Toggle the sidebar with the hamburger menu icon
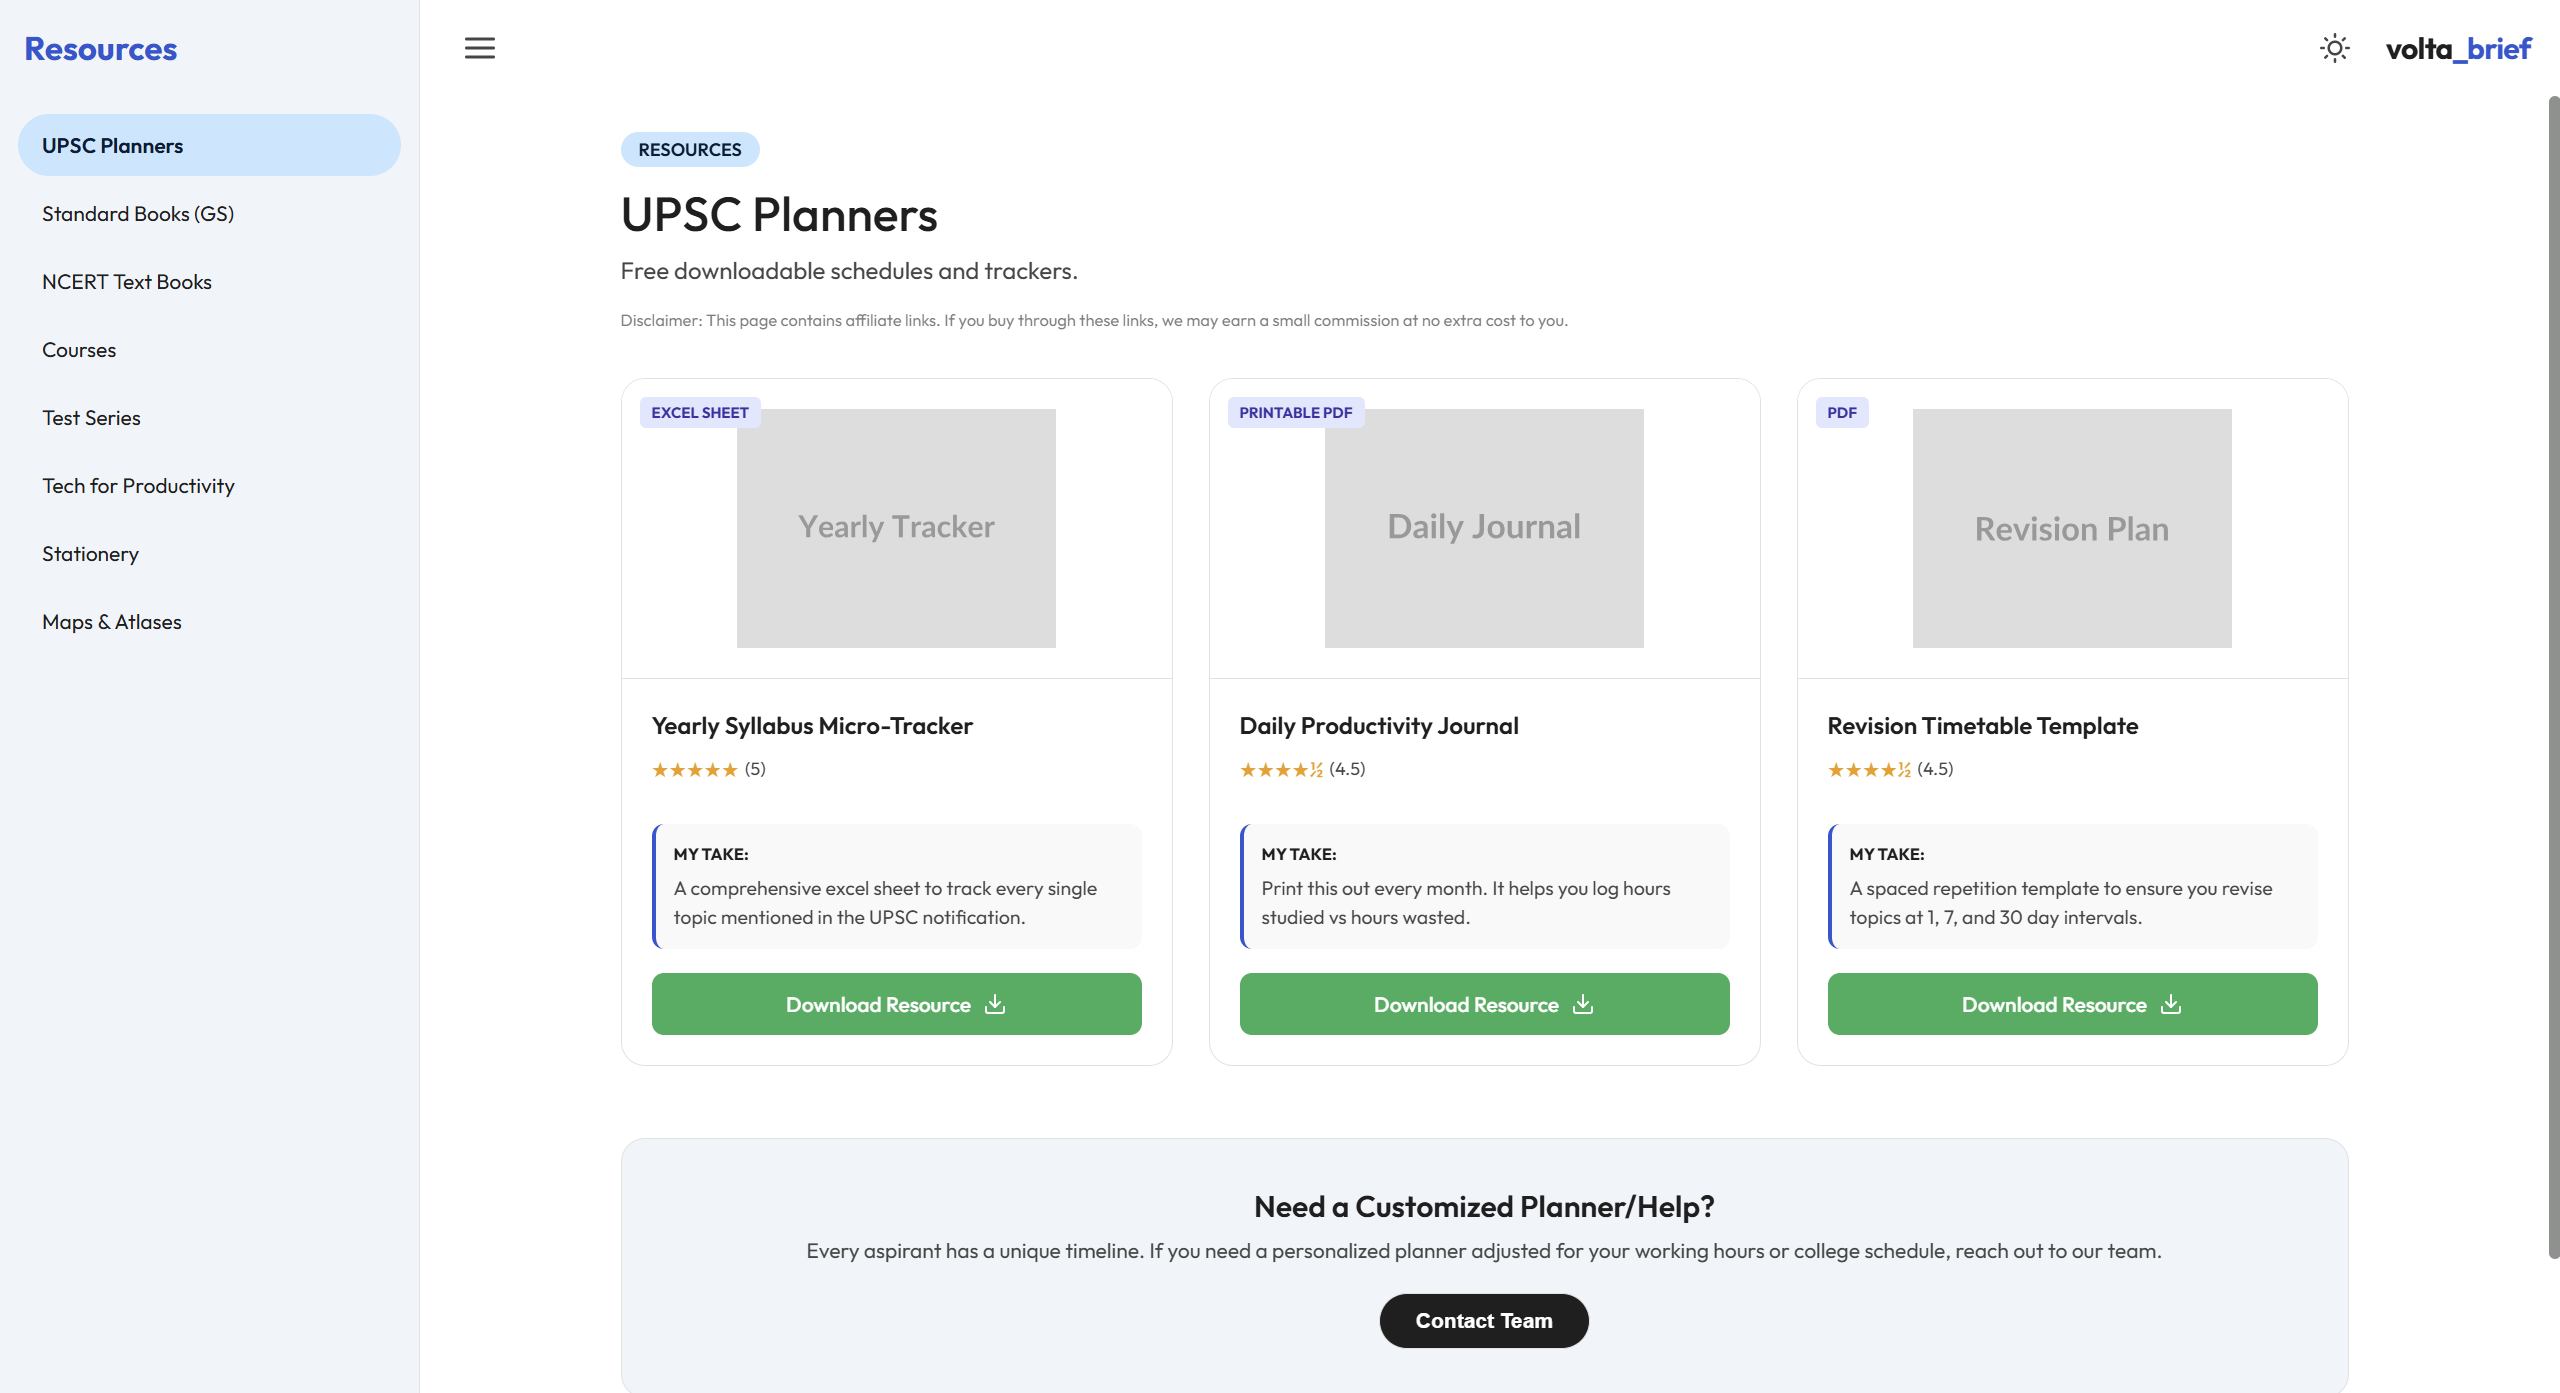2560x1393 pixels. 480,48
